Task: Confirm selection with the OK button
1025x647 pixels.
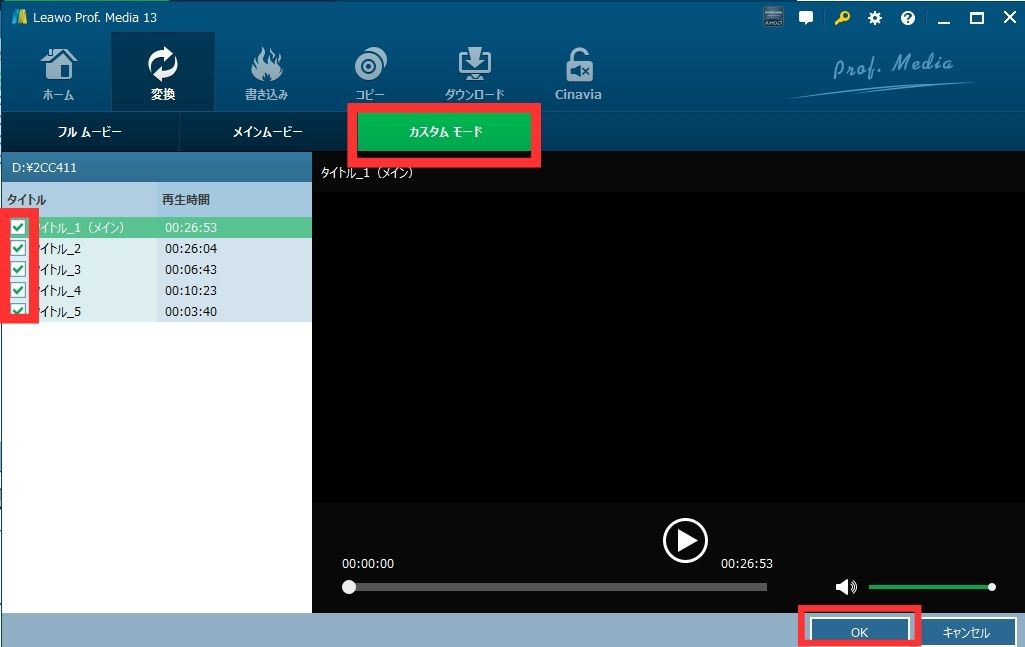Action: click(x=859, y=632)
